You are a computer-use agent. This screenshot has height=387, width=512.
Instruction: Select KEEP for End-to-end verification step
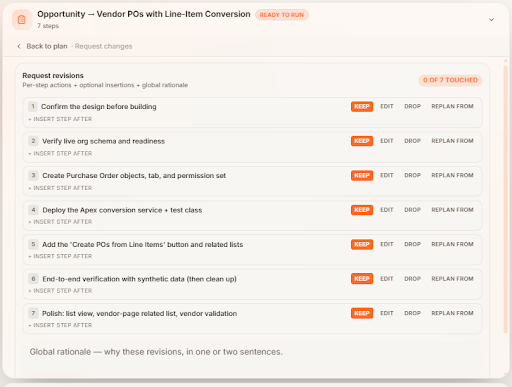[x=362, y=279]
